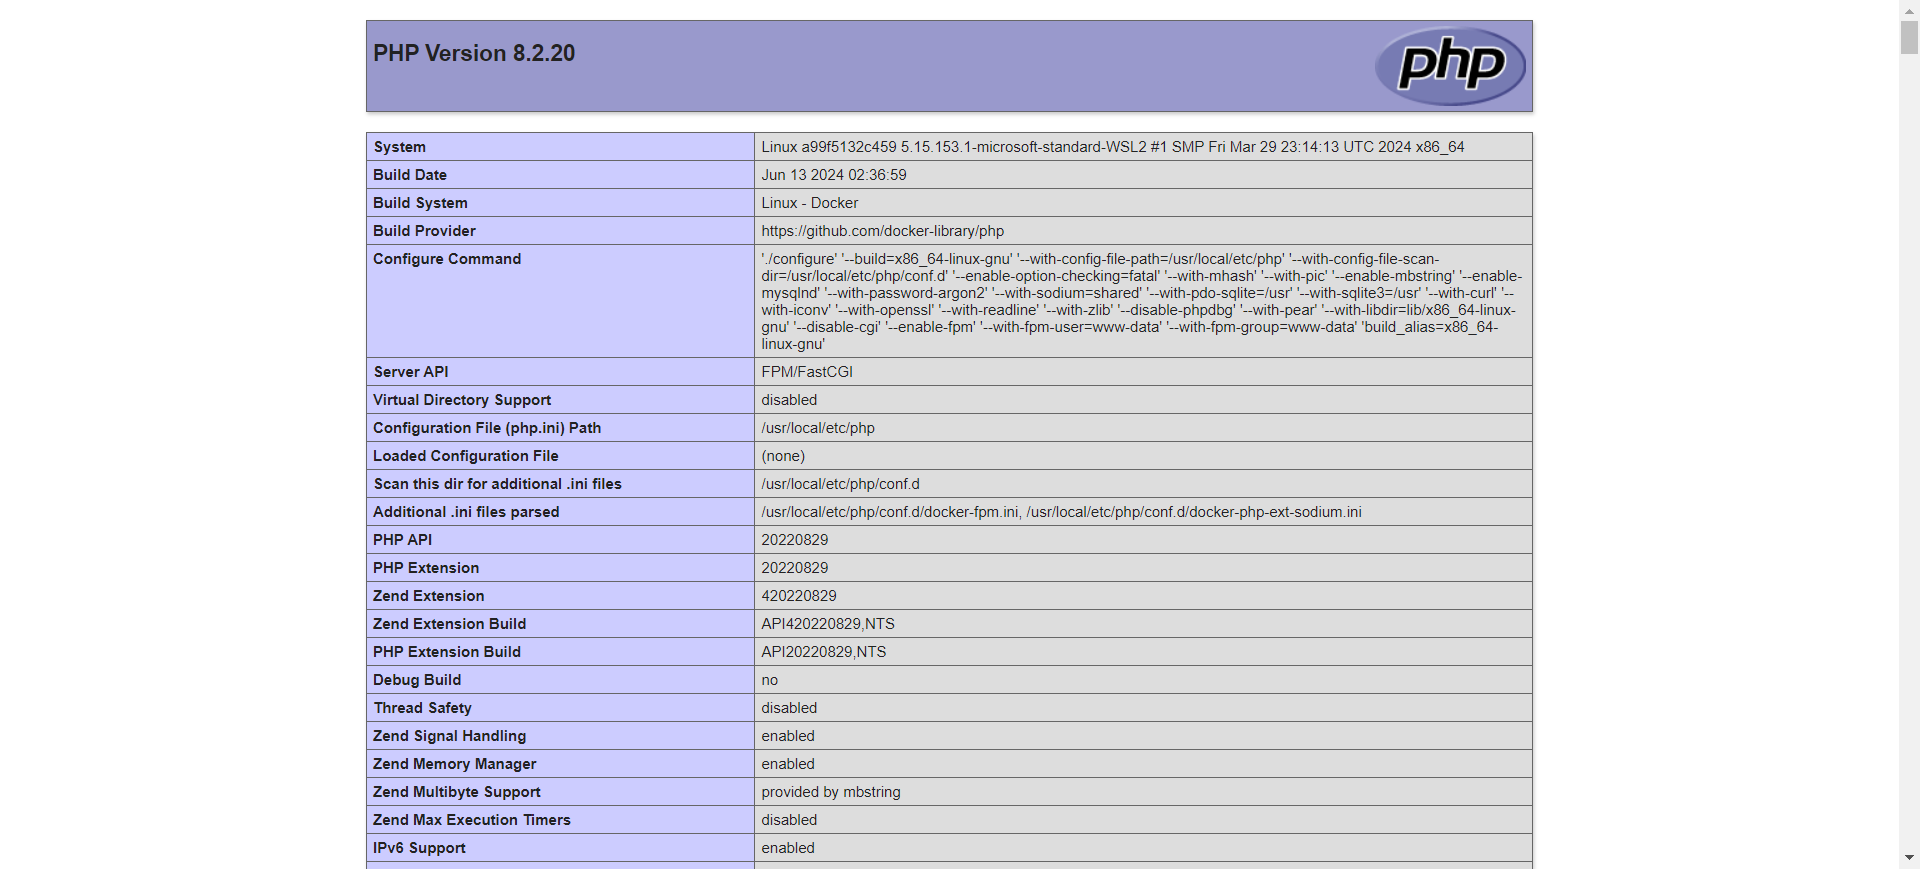Click the Thread Safety label

pos(423,708)
